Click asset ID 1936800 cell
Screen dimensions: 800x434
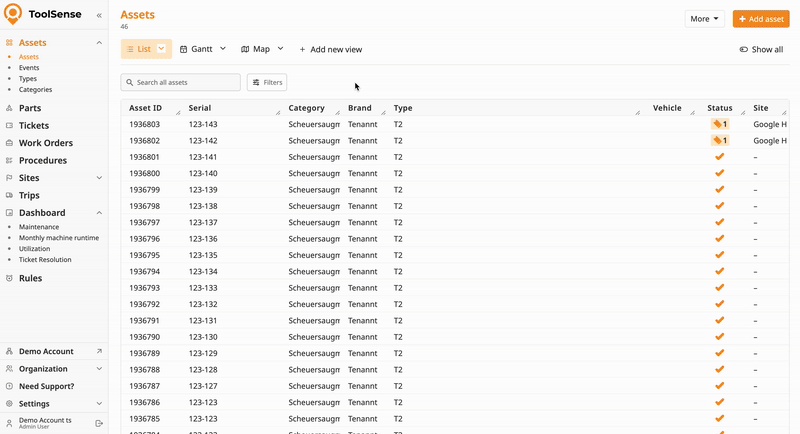tap(144, 173)
